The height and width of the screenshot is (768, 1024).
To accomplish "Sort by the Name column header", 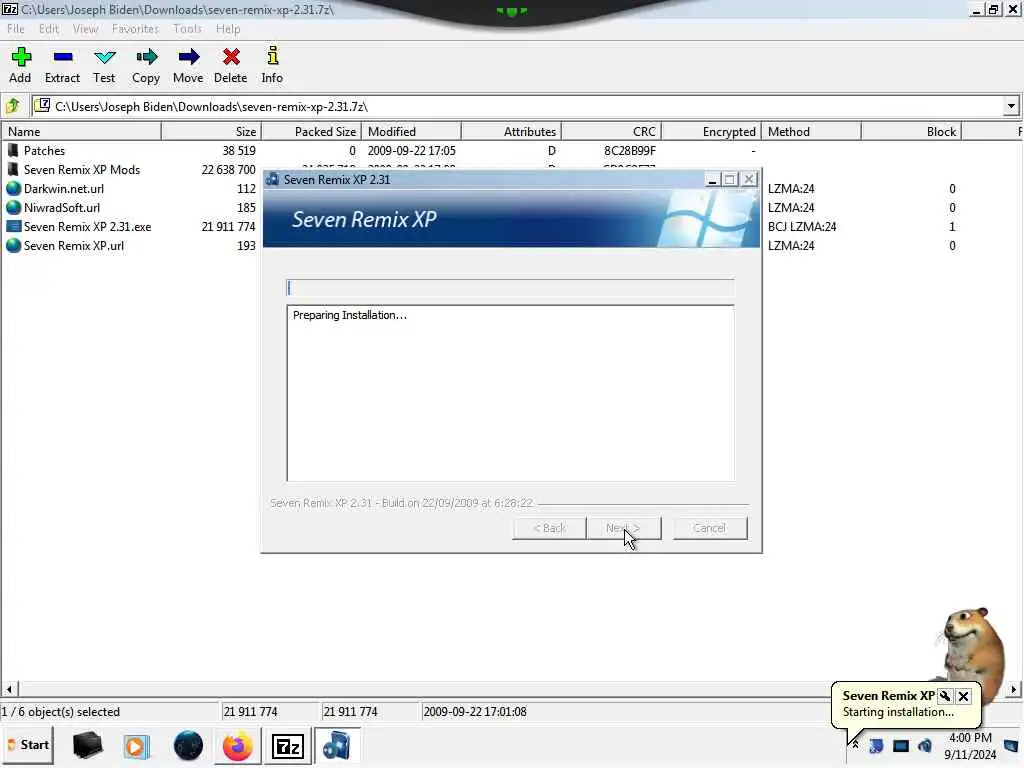I will pyautogui.click(x=81, y=131).
